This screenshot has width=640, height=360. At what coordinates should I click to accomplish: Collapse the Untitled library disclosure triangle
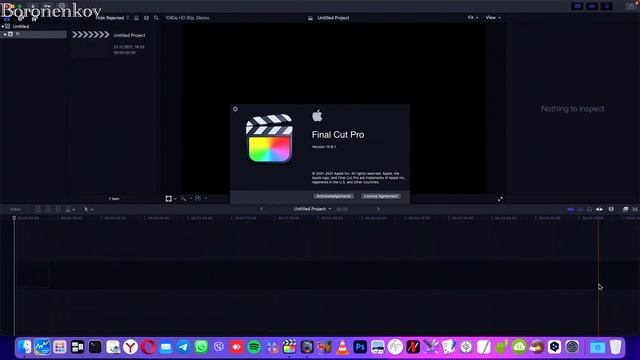pyautogui.click(x=2, y=27)
